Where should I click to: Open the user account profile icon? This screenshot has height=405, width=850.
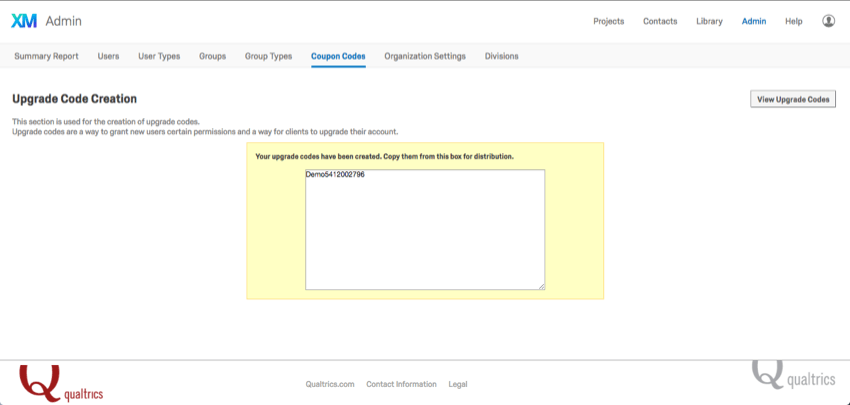tap(828, 21)
